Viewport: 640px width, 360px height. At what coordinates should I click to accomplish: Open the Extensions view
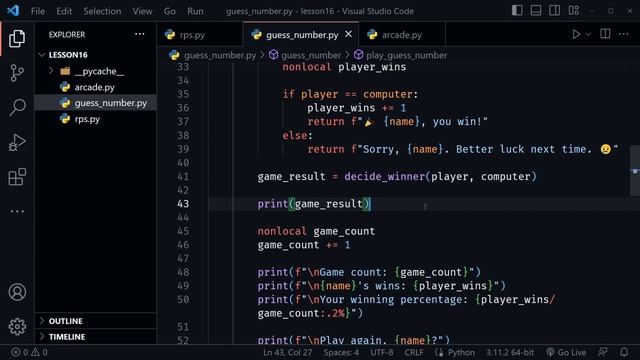(17, 177)
